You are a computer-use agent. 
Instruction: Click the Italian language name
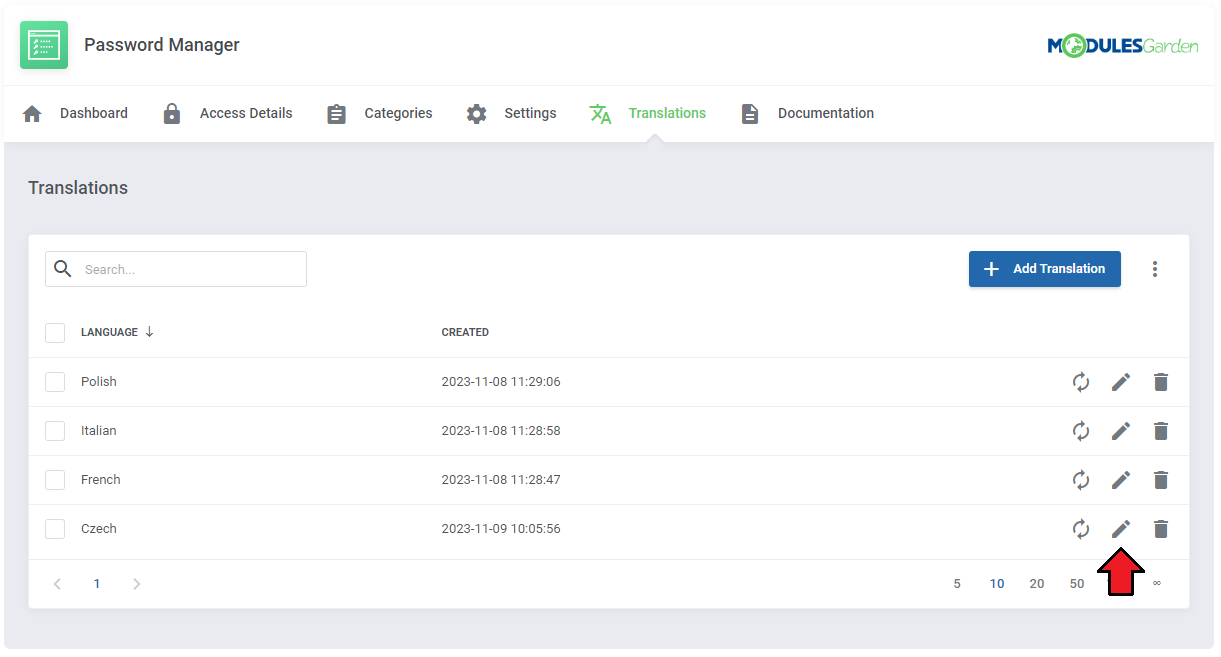click(99, 431)
